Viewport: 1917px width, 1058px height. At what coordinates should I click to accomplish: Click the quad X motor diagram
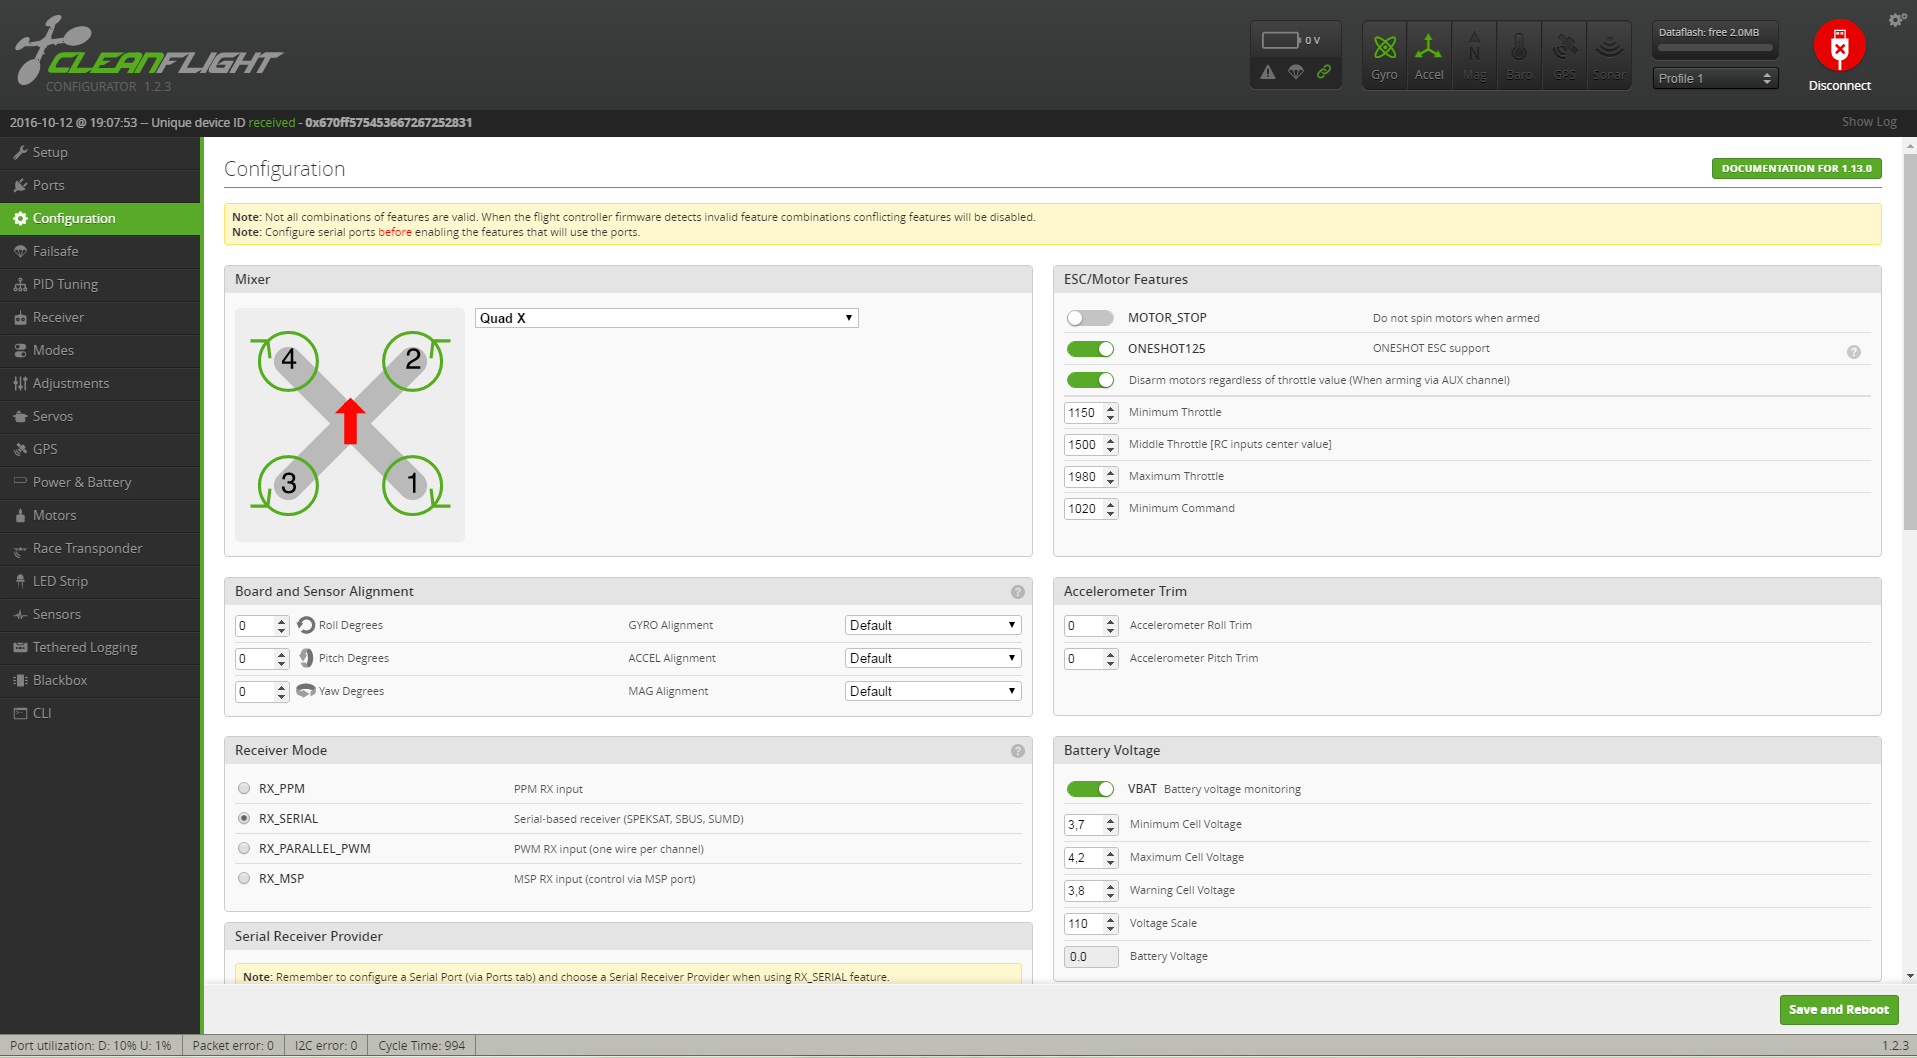(x=350, y=424)
